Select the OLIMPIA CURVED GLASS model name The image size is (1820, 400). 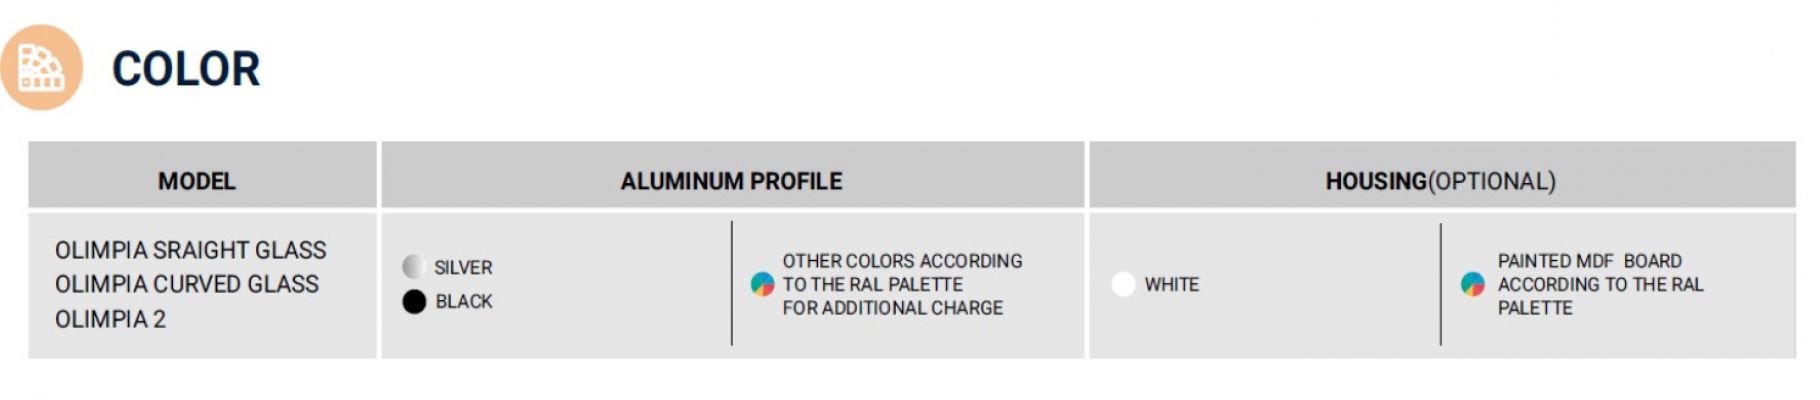[x=186, y=284]
